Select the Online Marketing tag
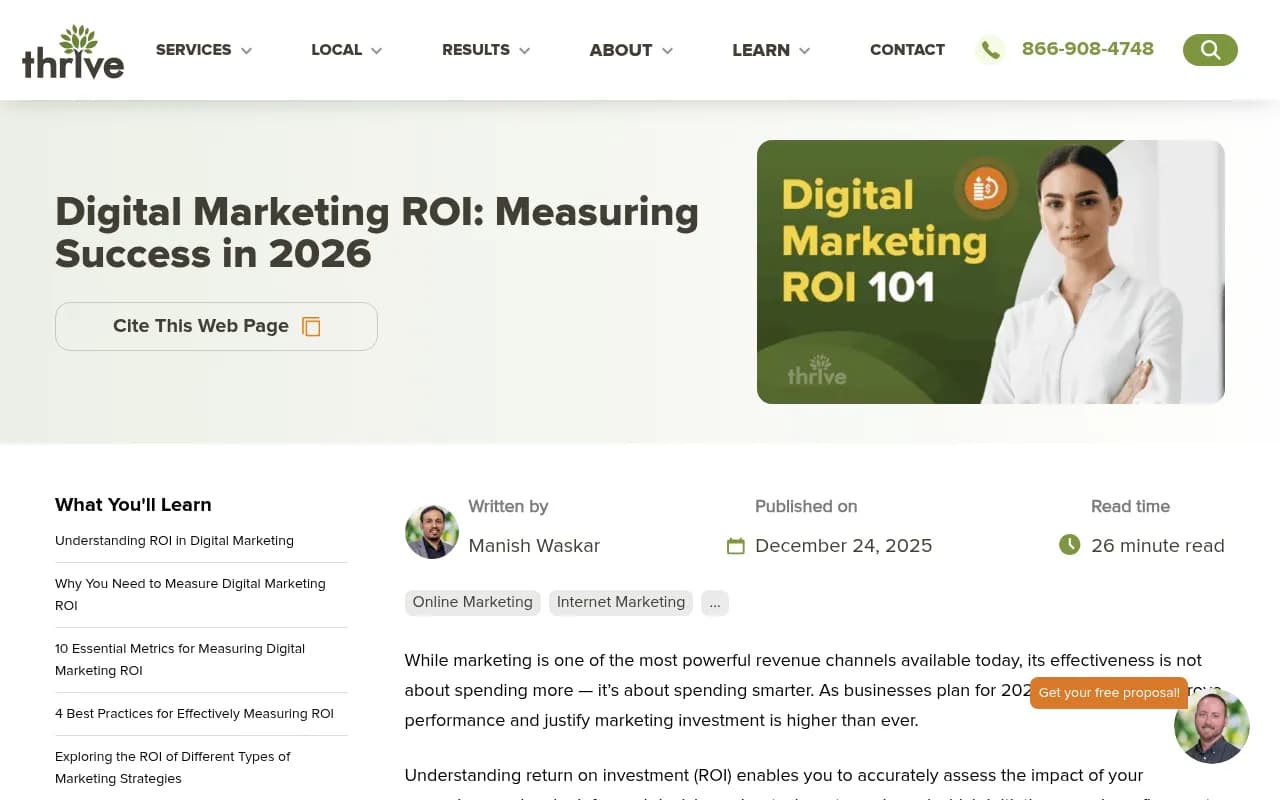The width and height of the screenshot is (1280, 800). (x=473, y=602)
